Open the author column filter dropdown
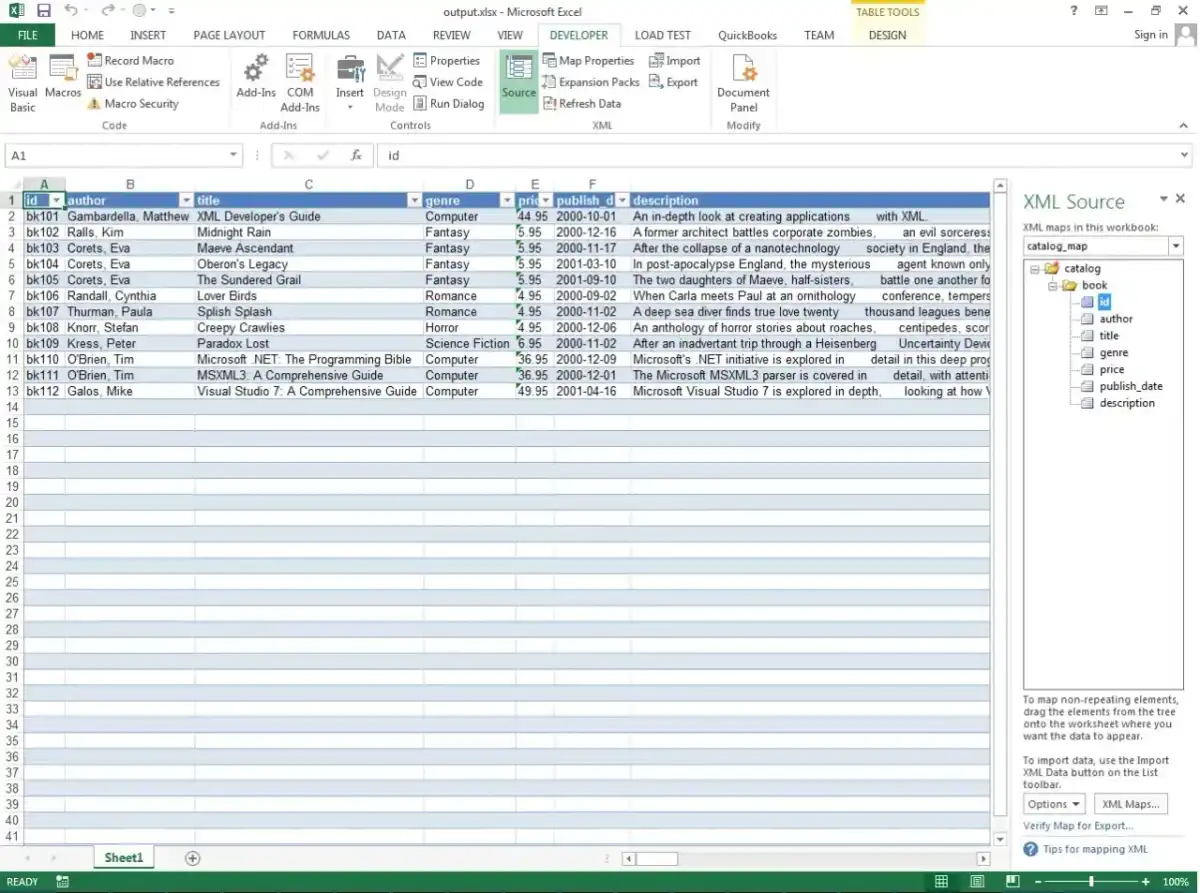Image resolution: width=1200 pixels, height=893 pixels. click(x=186, y=201)
